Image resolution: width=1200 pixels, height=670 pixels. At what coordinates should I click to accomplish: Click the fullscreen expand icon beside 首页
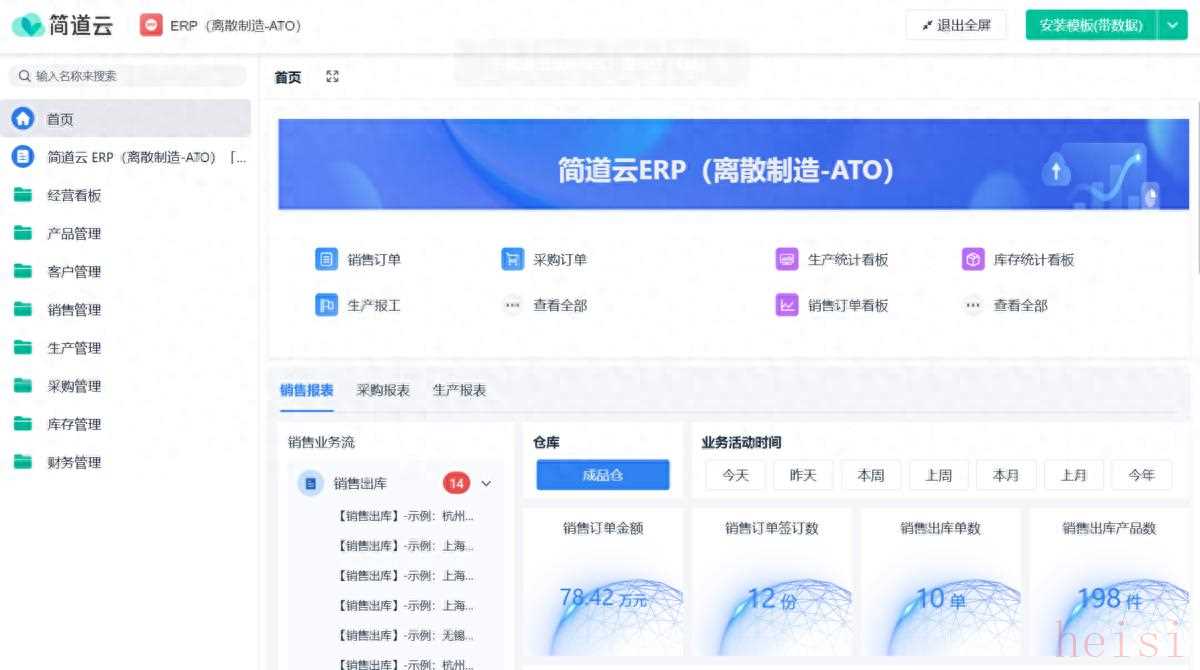coord(333,77)
